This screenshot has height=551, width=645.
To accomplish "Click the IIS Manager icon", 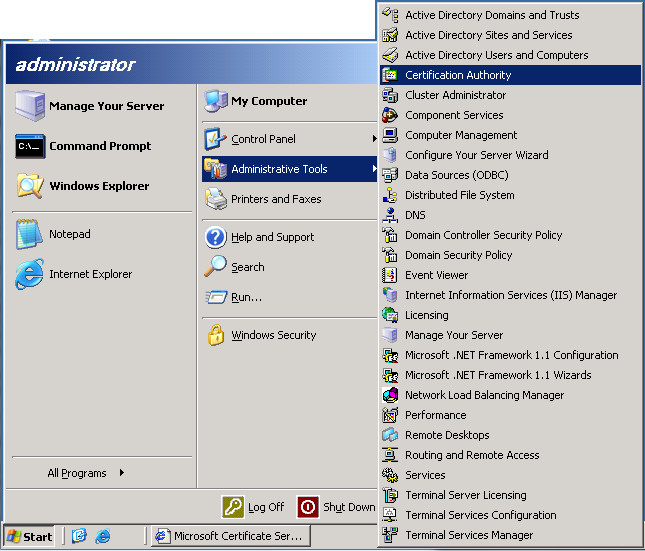I will click(x=390, y=295).
